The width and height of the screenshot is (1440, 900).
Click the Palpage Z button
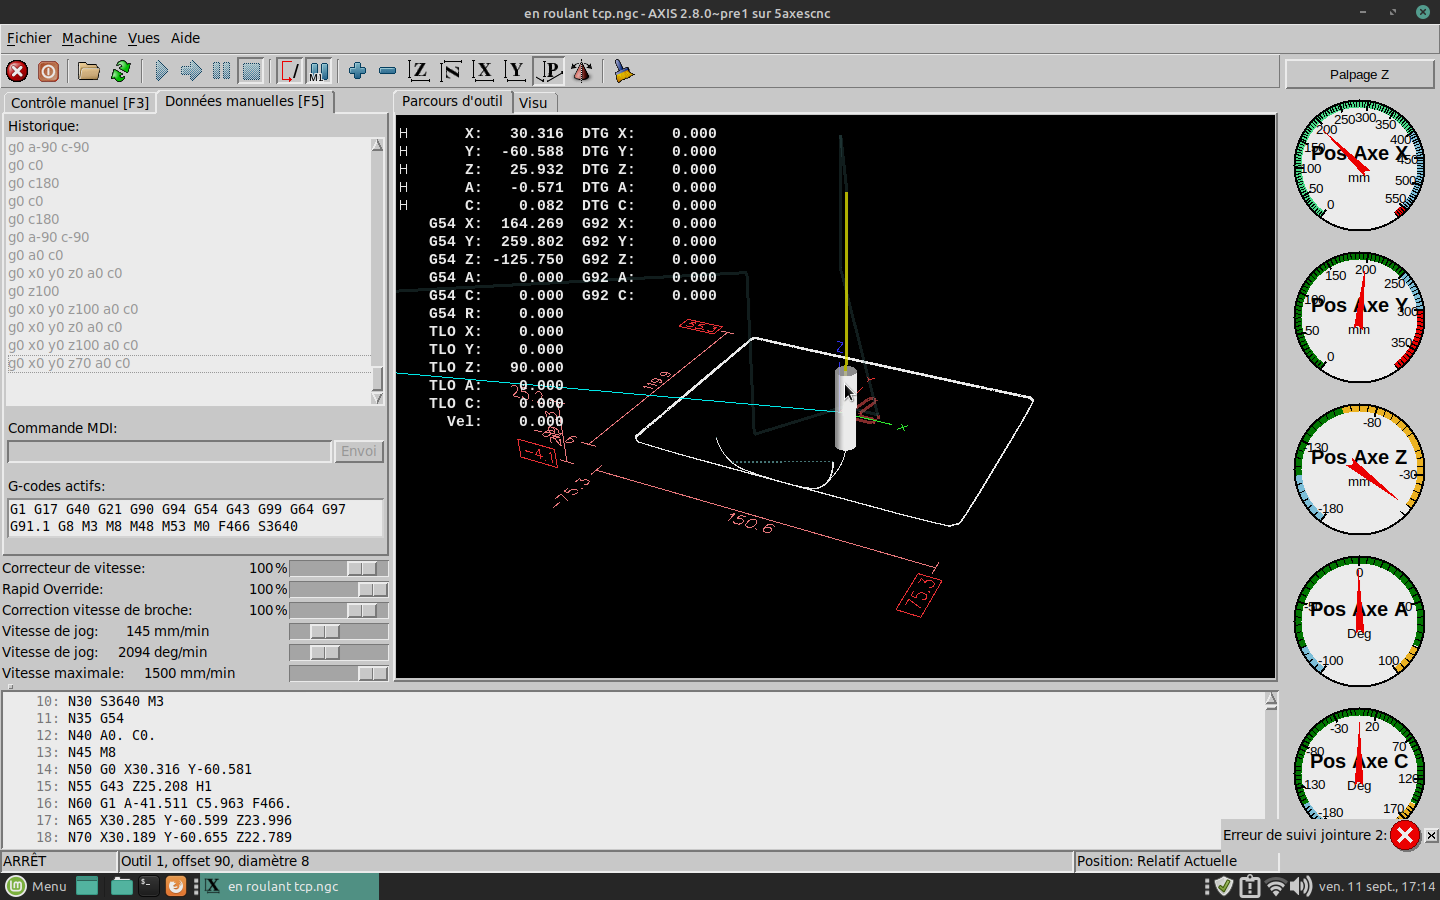1359,74
